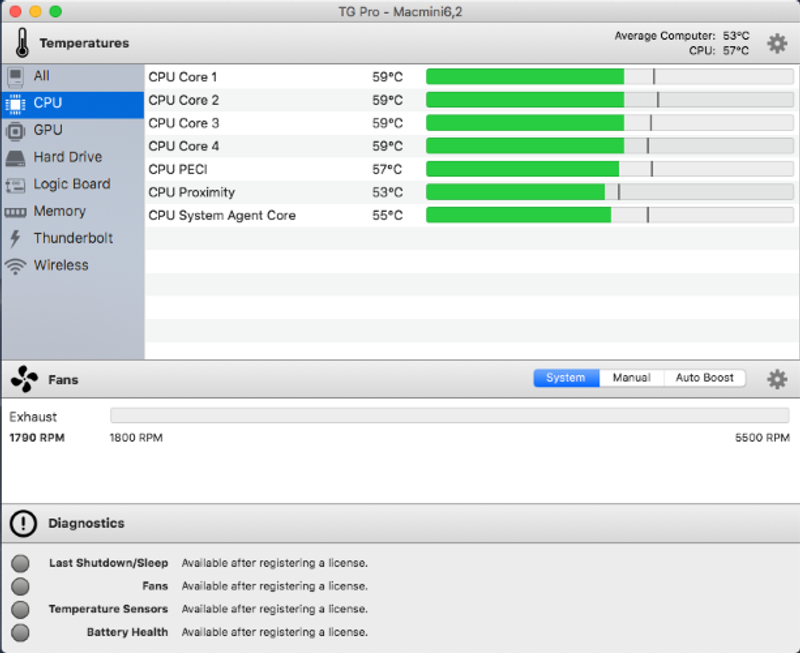Open Fans settings gear

(x=776, y=379)
